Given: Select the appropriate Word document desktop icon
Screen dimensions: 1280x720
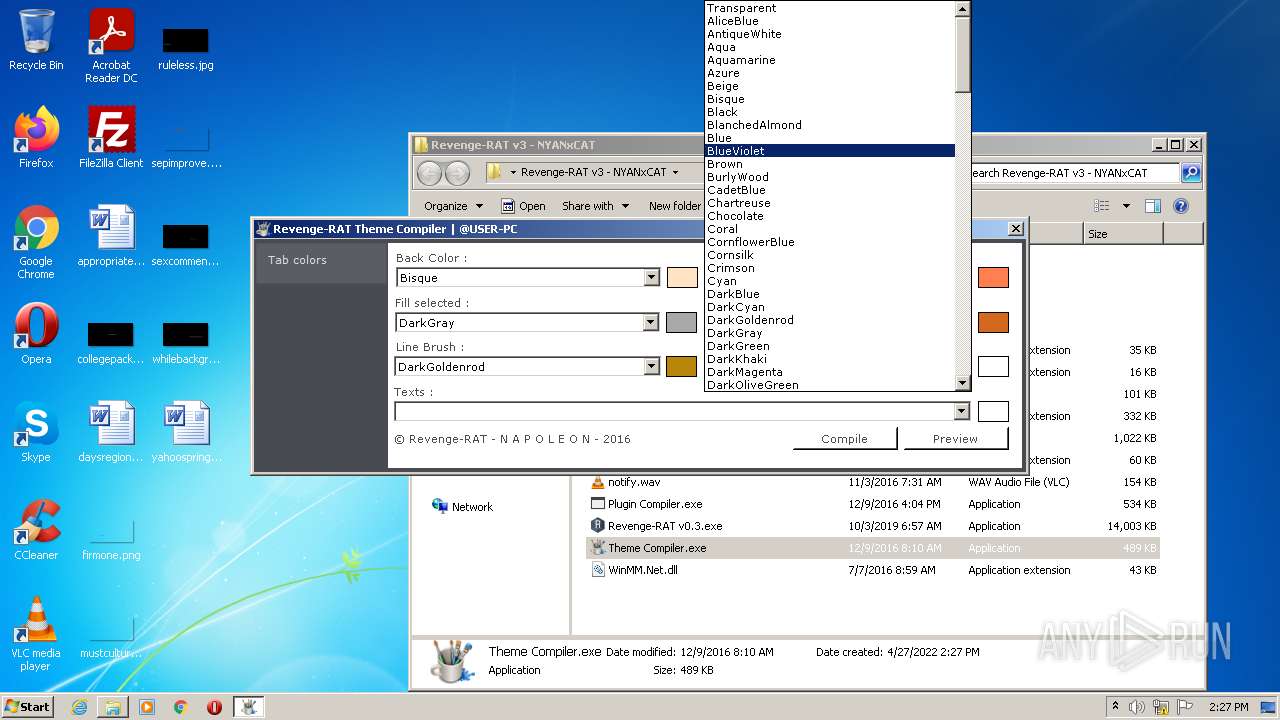Looking at the screenshot, I should 111,236.
